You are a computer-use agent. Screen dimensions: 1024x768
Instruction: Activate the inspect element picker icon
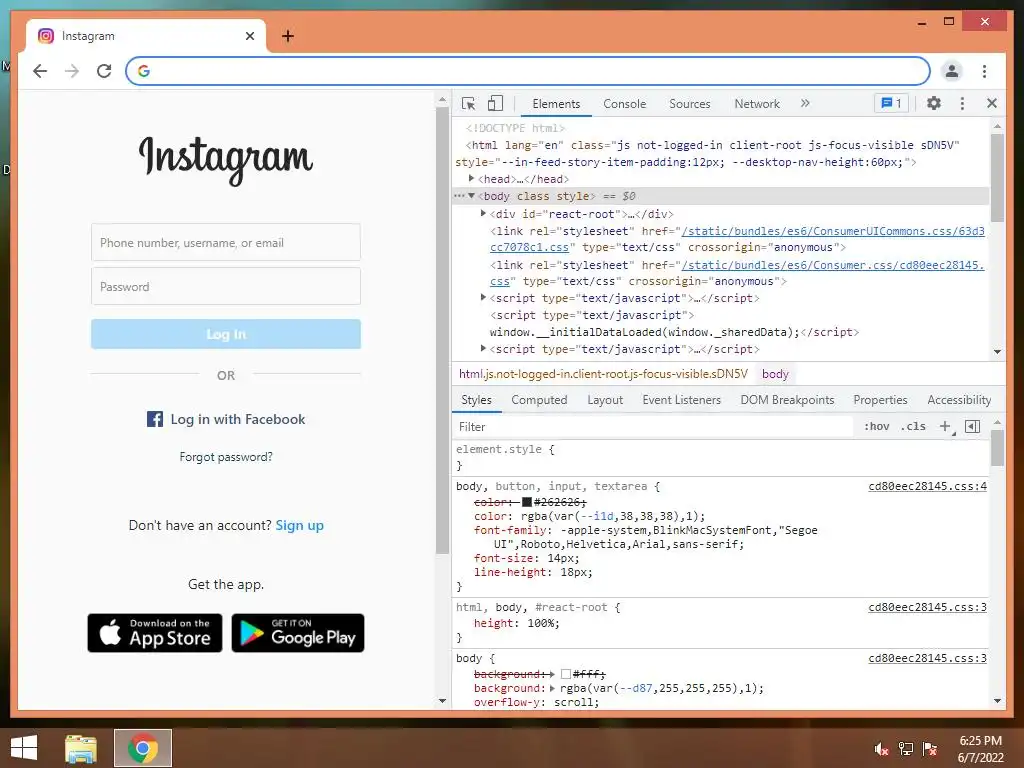coord(468,104)
